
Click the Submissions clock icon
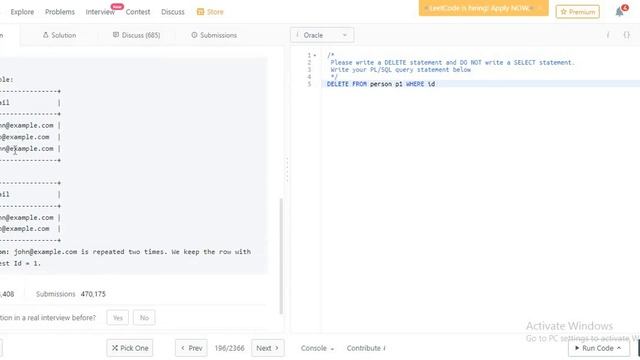coord(194,35)
